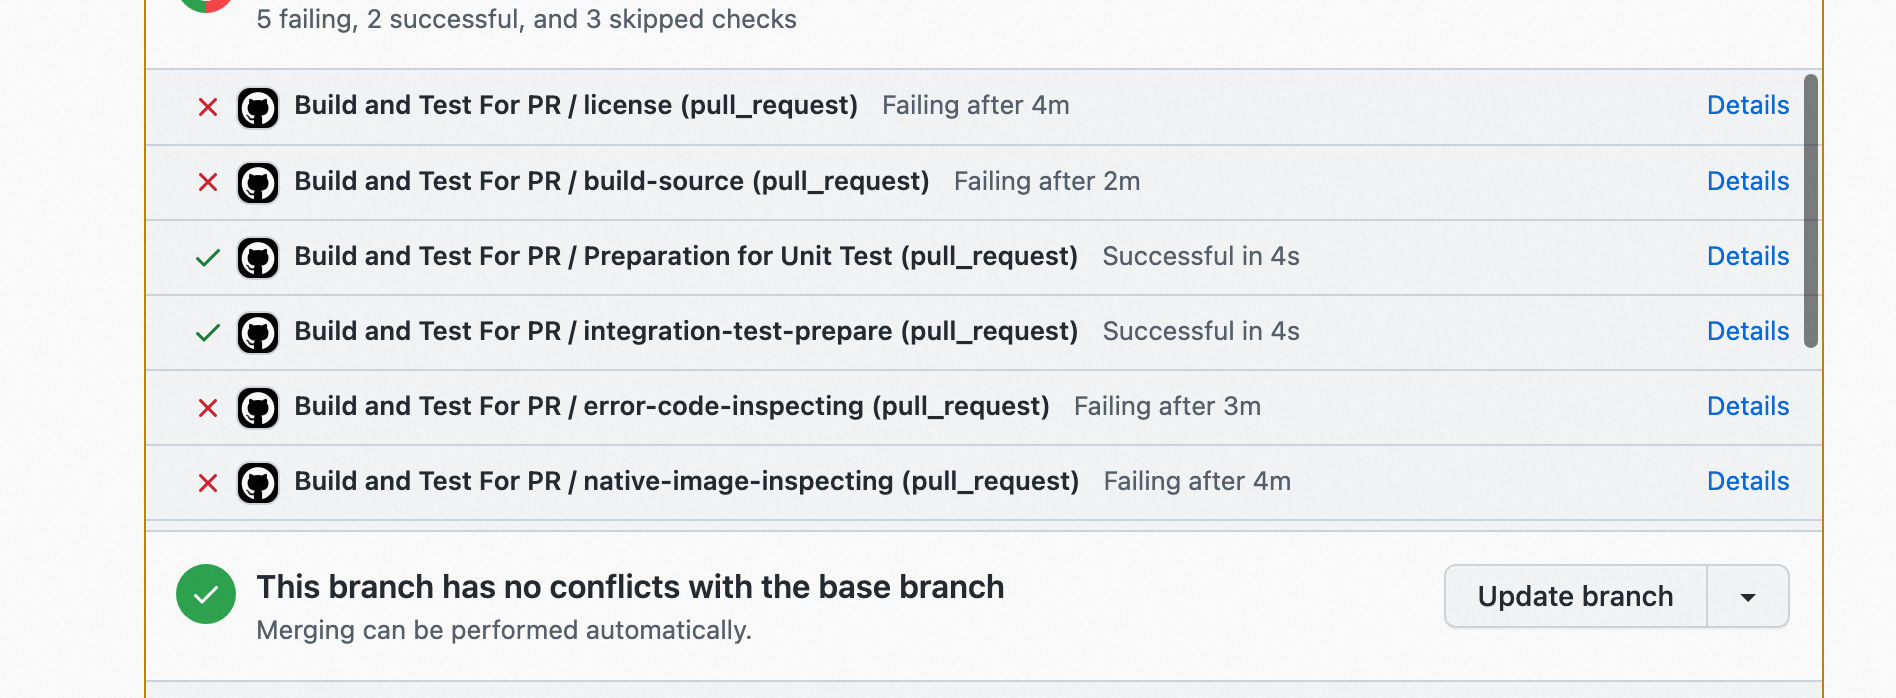
Task: Click GitHub avatar beside Preparation for Unit Test
Action: pyautogui.click(x=258, y=258)
